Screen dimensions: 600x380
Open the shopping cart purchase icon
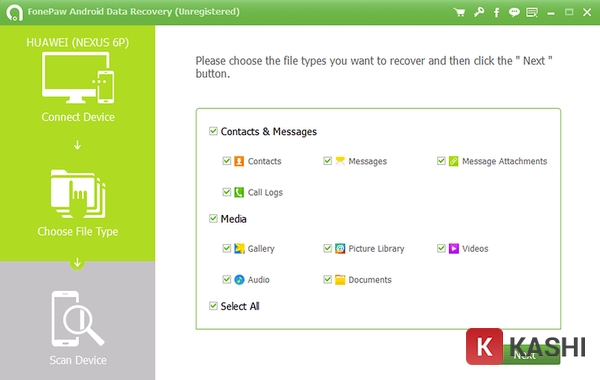point(459,12)
